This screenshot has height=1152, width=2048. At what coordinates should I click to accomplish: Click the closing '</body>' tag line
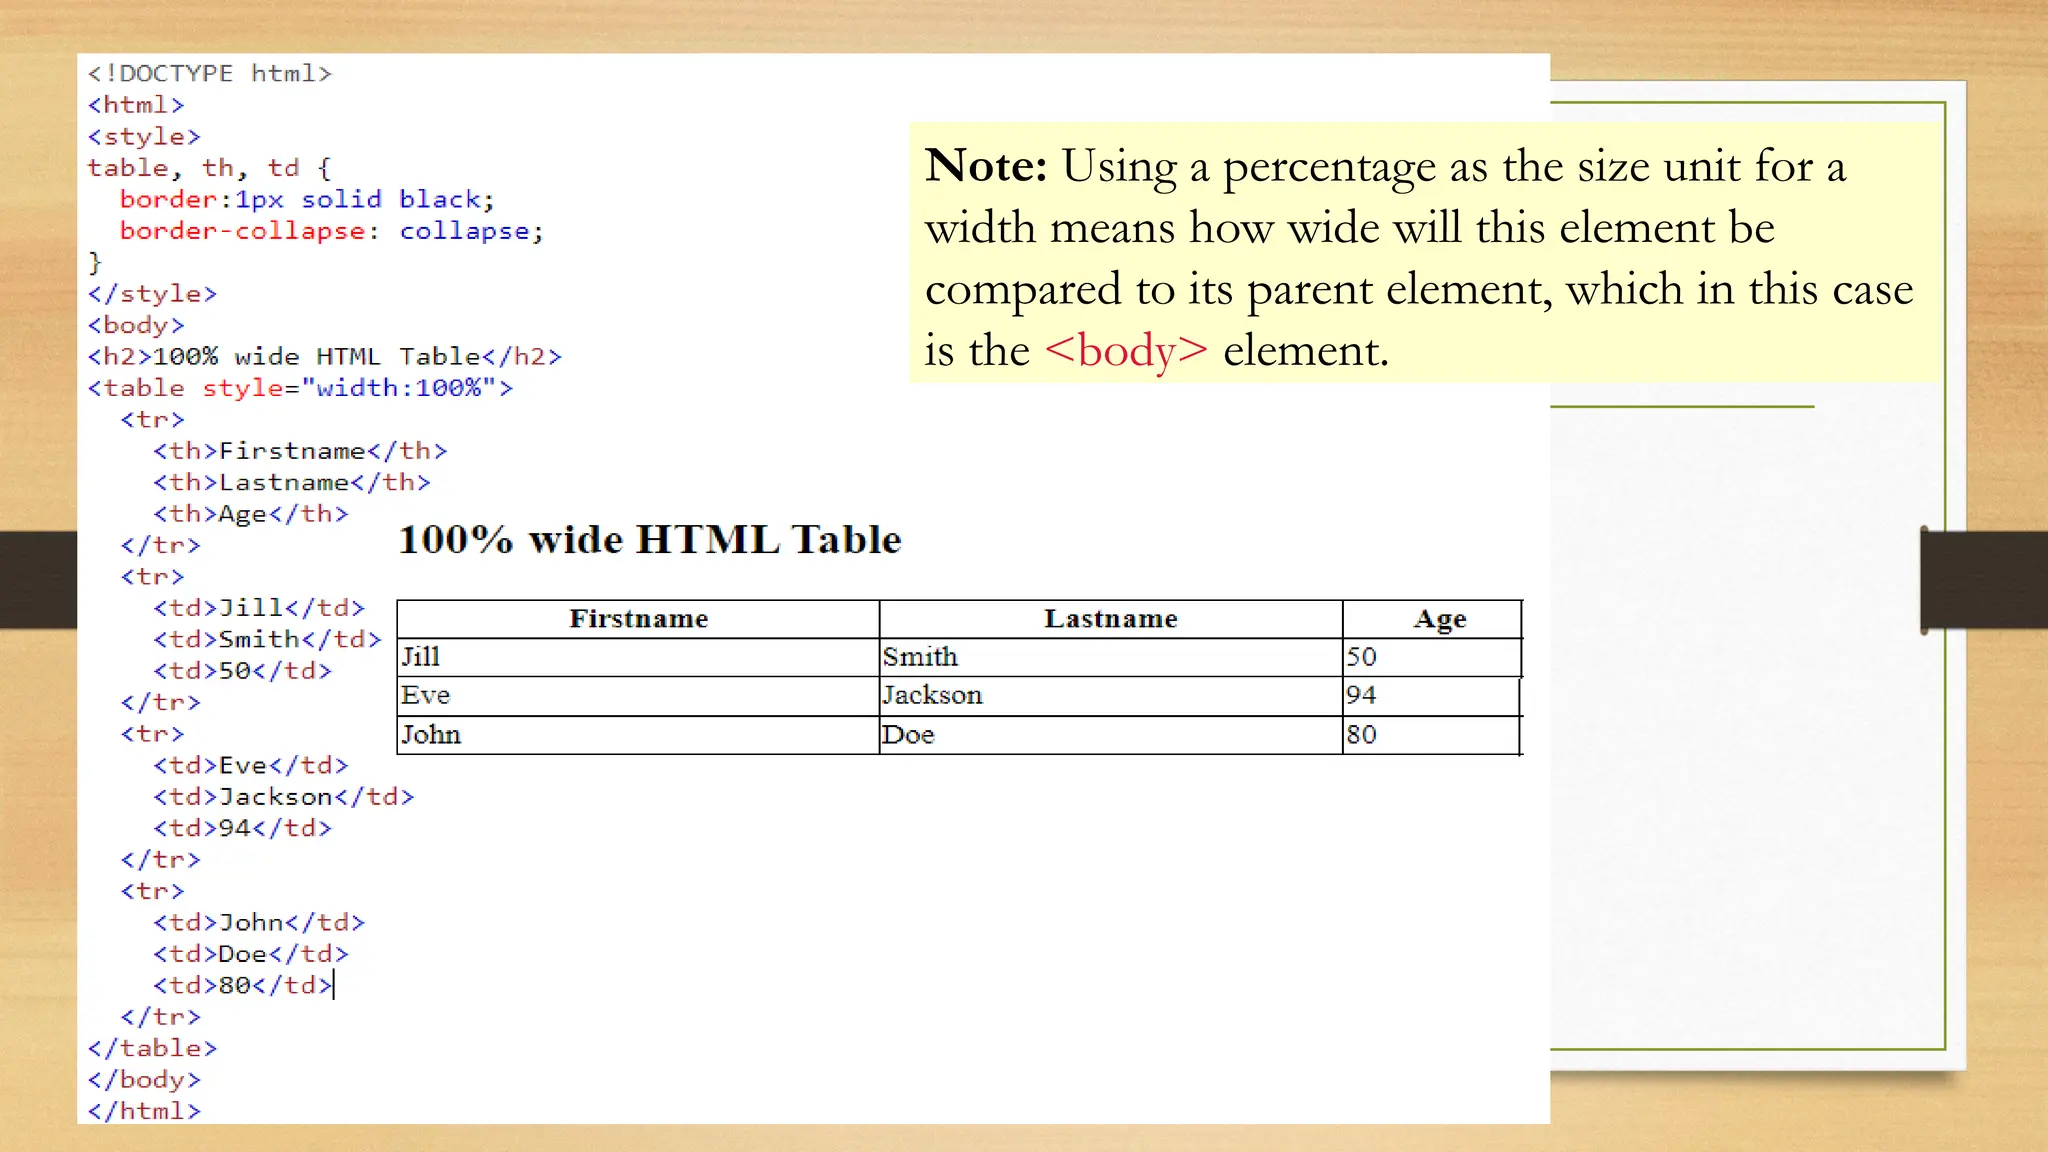[x=144, y=1080]
